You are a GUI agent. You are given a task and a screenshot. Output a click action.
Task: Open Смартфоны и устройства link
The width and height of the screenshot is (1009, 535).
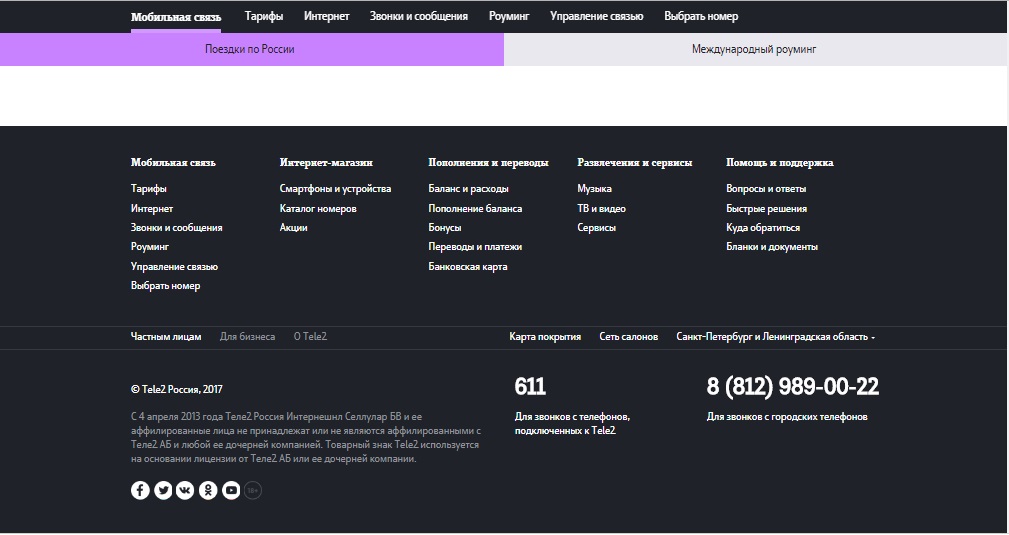click(x=335, y=189)
